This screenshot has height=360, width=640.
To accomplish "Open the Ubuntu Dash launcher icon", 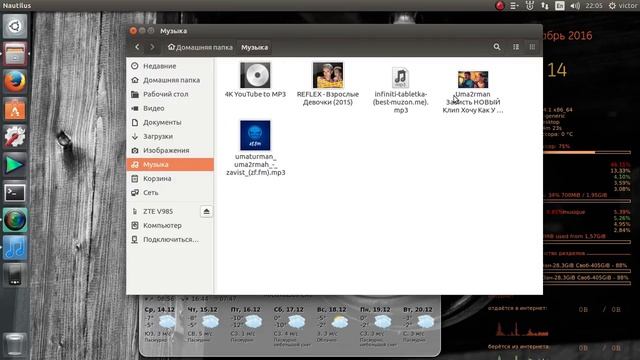I will [x=15, y=27].
